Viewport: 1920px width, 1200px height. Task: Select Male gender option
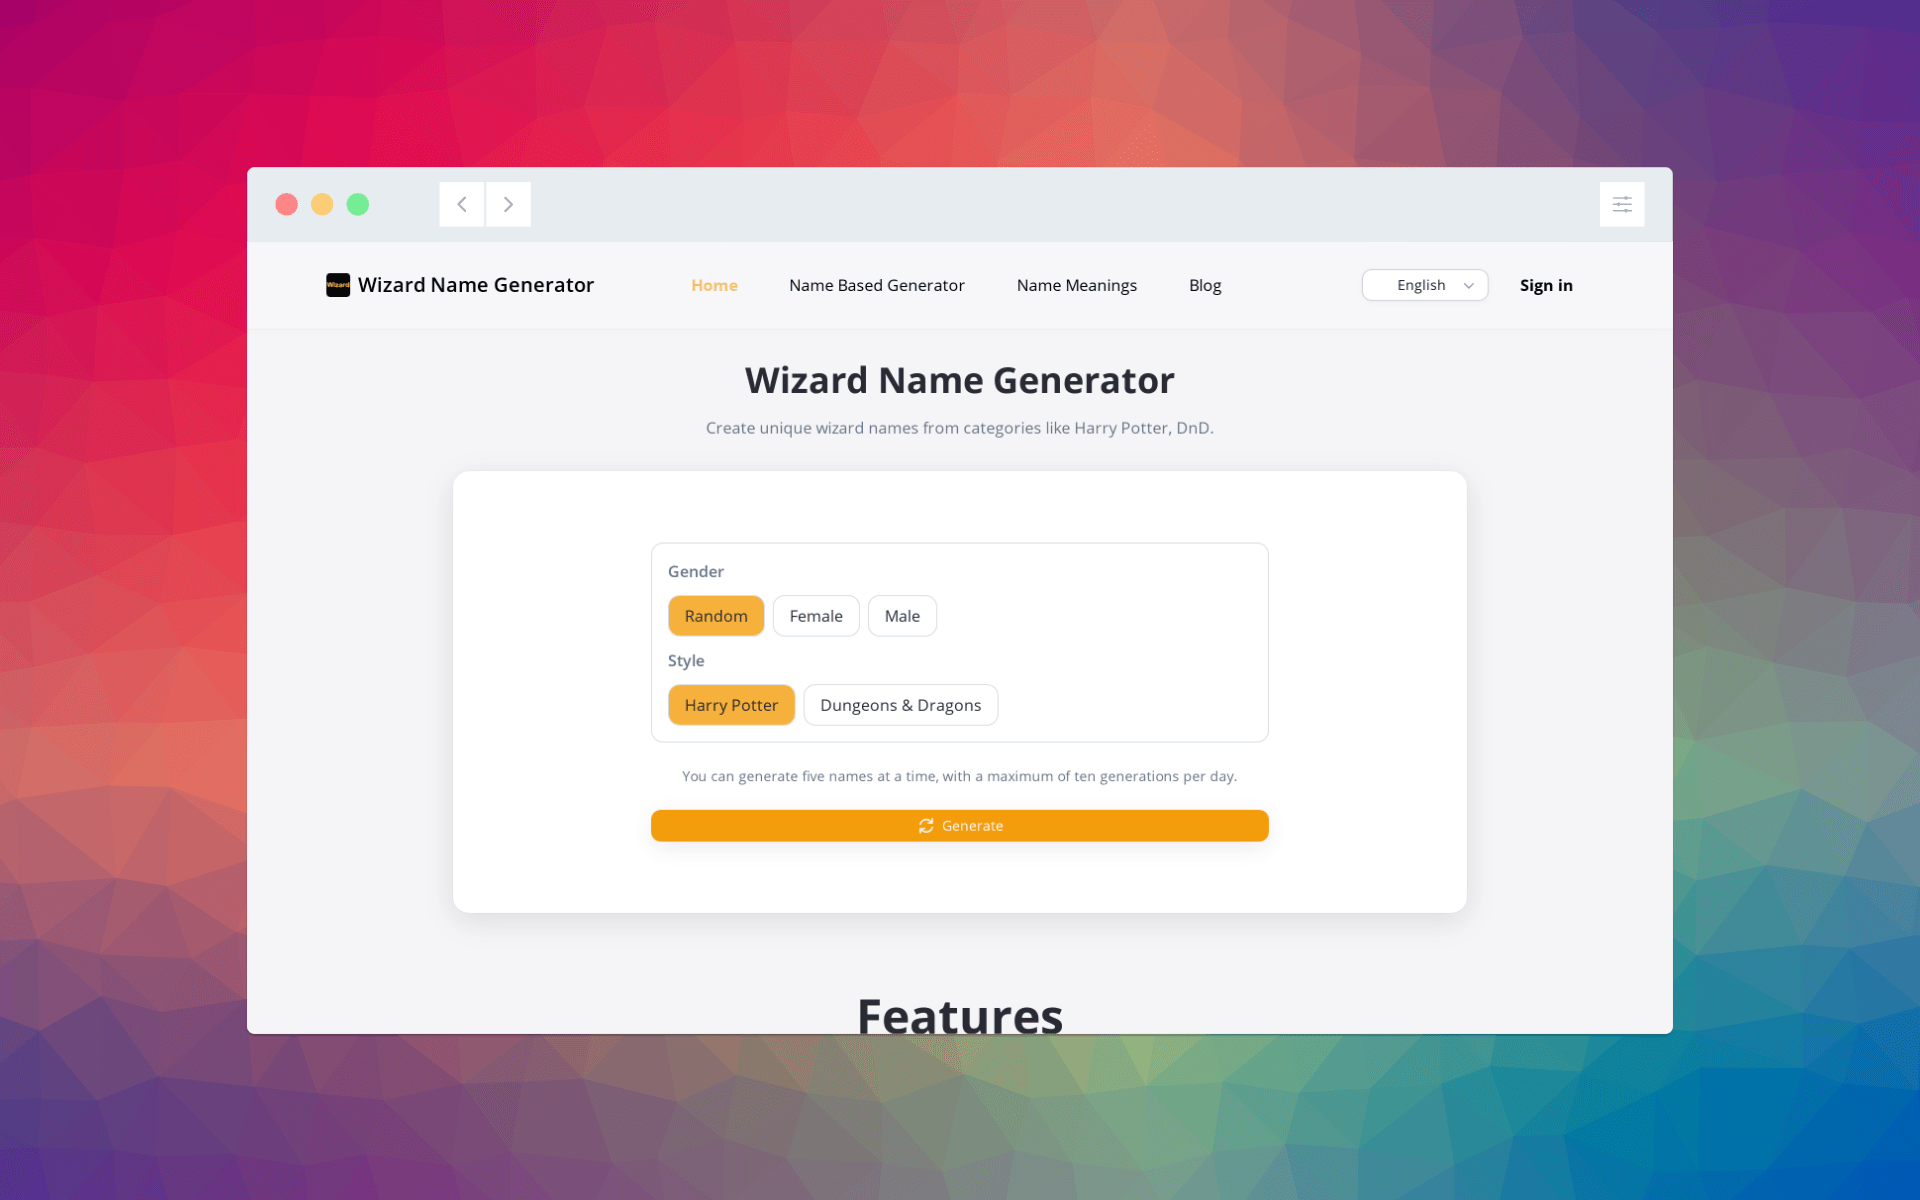902,616
